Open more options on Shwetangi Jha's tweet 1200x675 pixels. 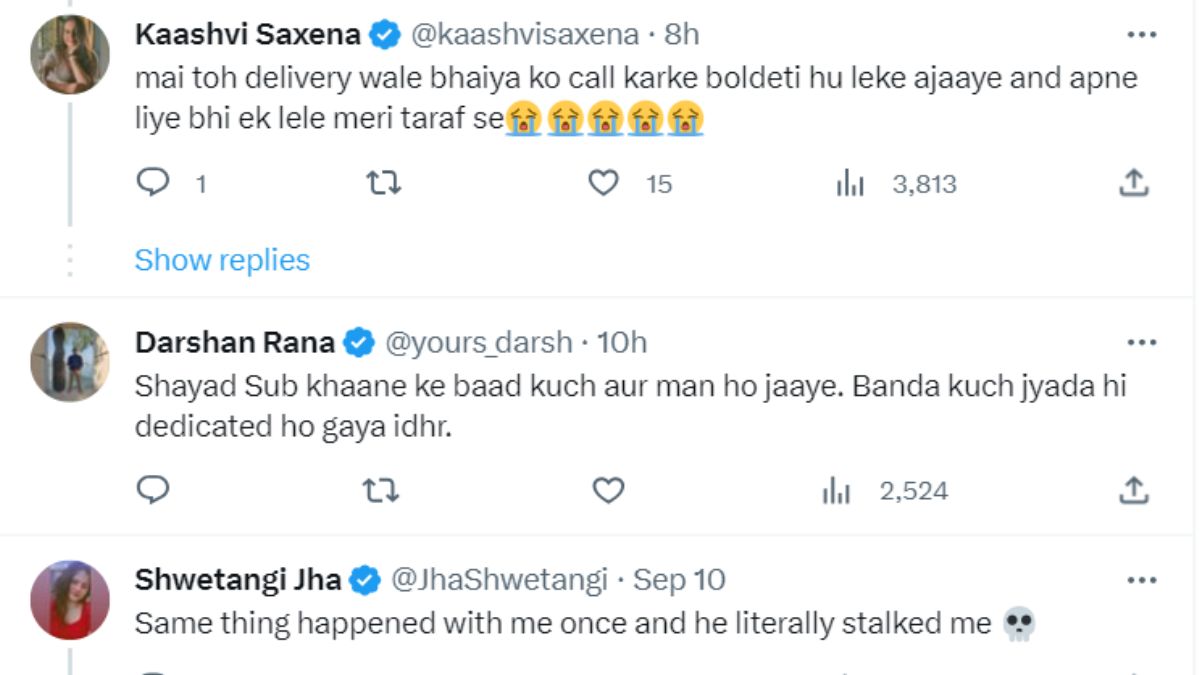click(x=1141, y=580)
